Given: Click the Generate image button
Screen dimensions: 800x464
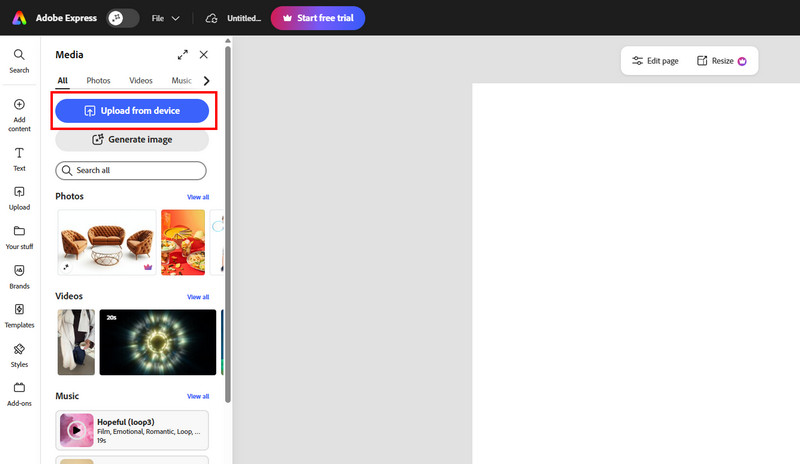Looking at the screenshot, I should coord(132,140).
